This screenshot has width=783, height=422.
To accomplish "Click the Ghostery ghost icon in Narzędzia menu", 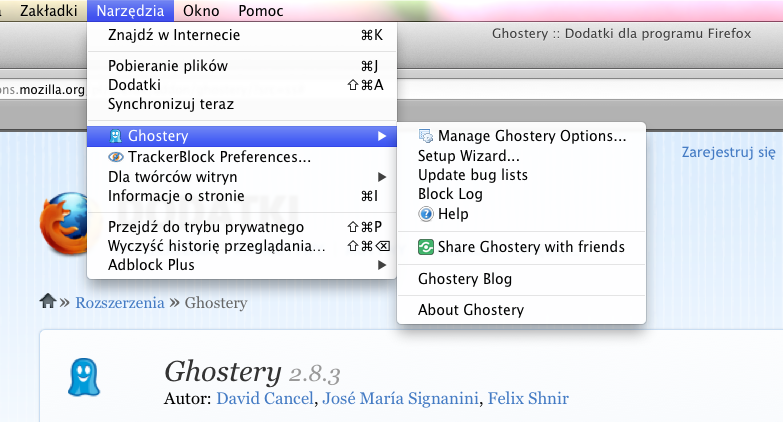I will 117,136.
